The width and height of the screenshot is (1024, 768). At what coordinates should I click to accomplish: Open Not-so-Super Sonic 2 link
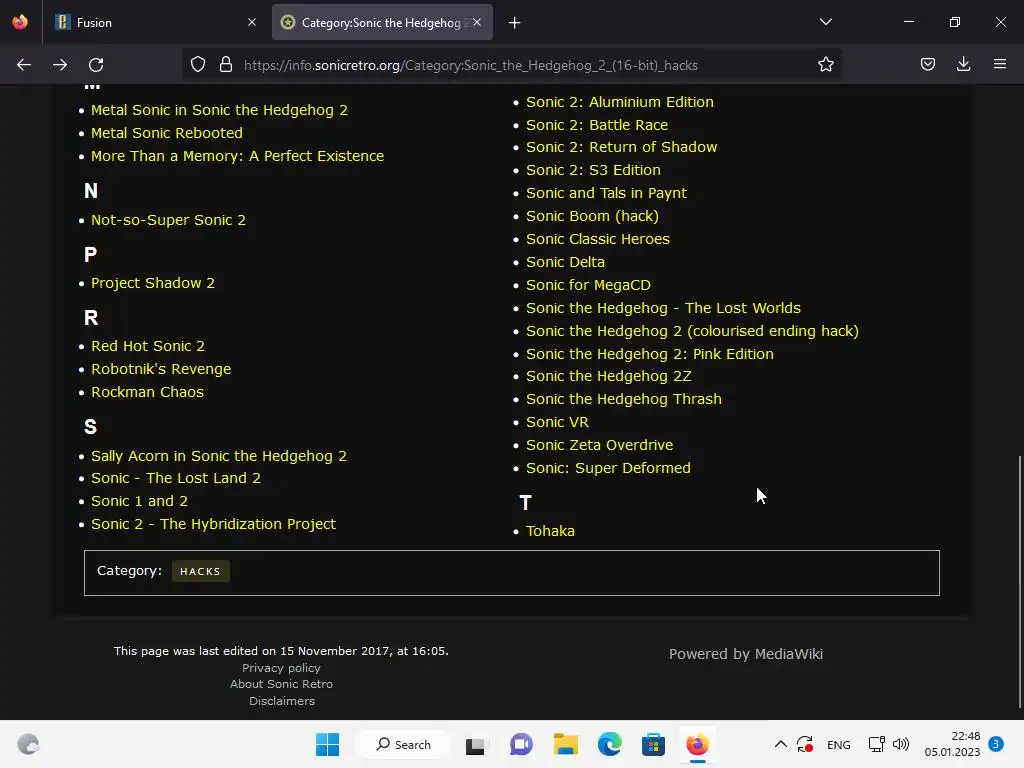168,220
